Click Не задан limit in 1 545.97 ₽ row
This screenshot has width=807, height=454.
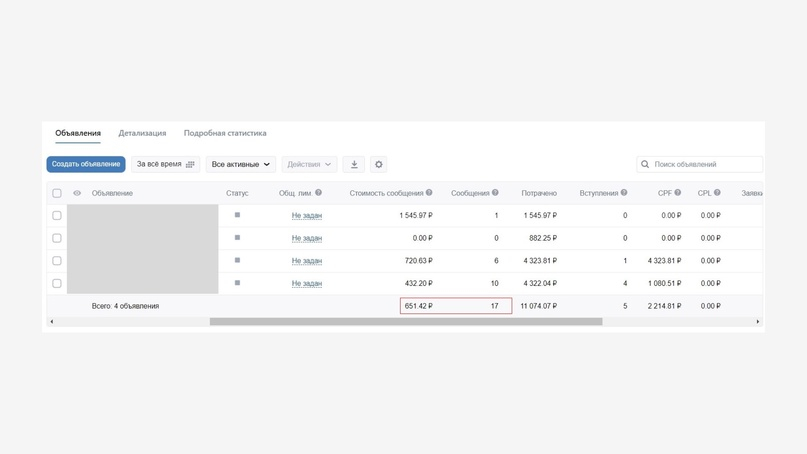(x=307, y=215)
